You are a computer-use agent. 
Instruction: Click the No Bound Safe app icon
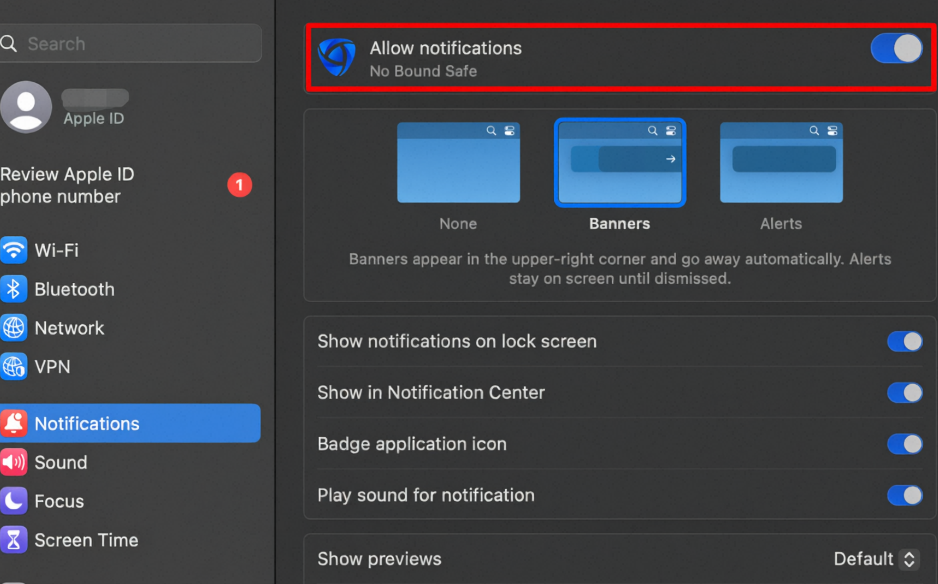tap(337, 57)
